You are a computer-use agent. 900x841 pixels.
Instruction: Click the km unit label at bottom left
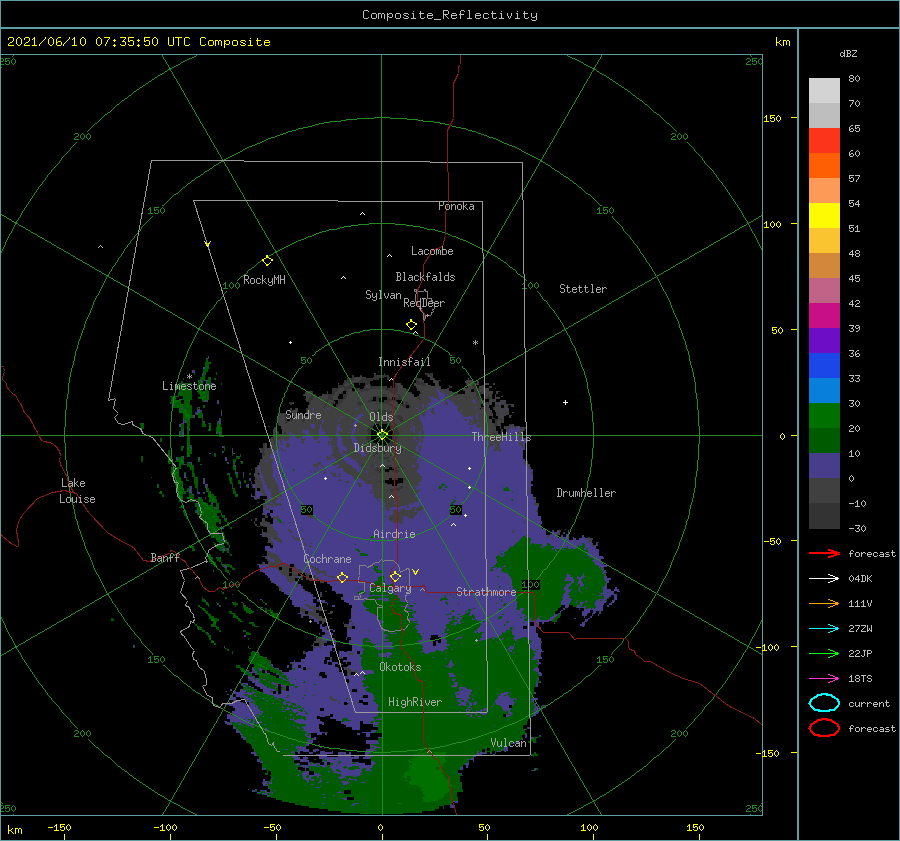point(14,830)
